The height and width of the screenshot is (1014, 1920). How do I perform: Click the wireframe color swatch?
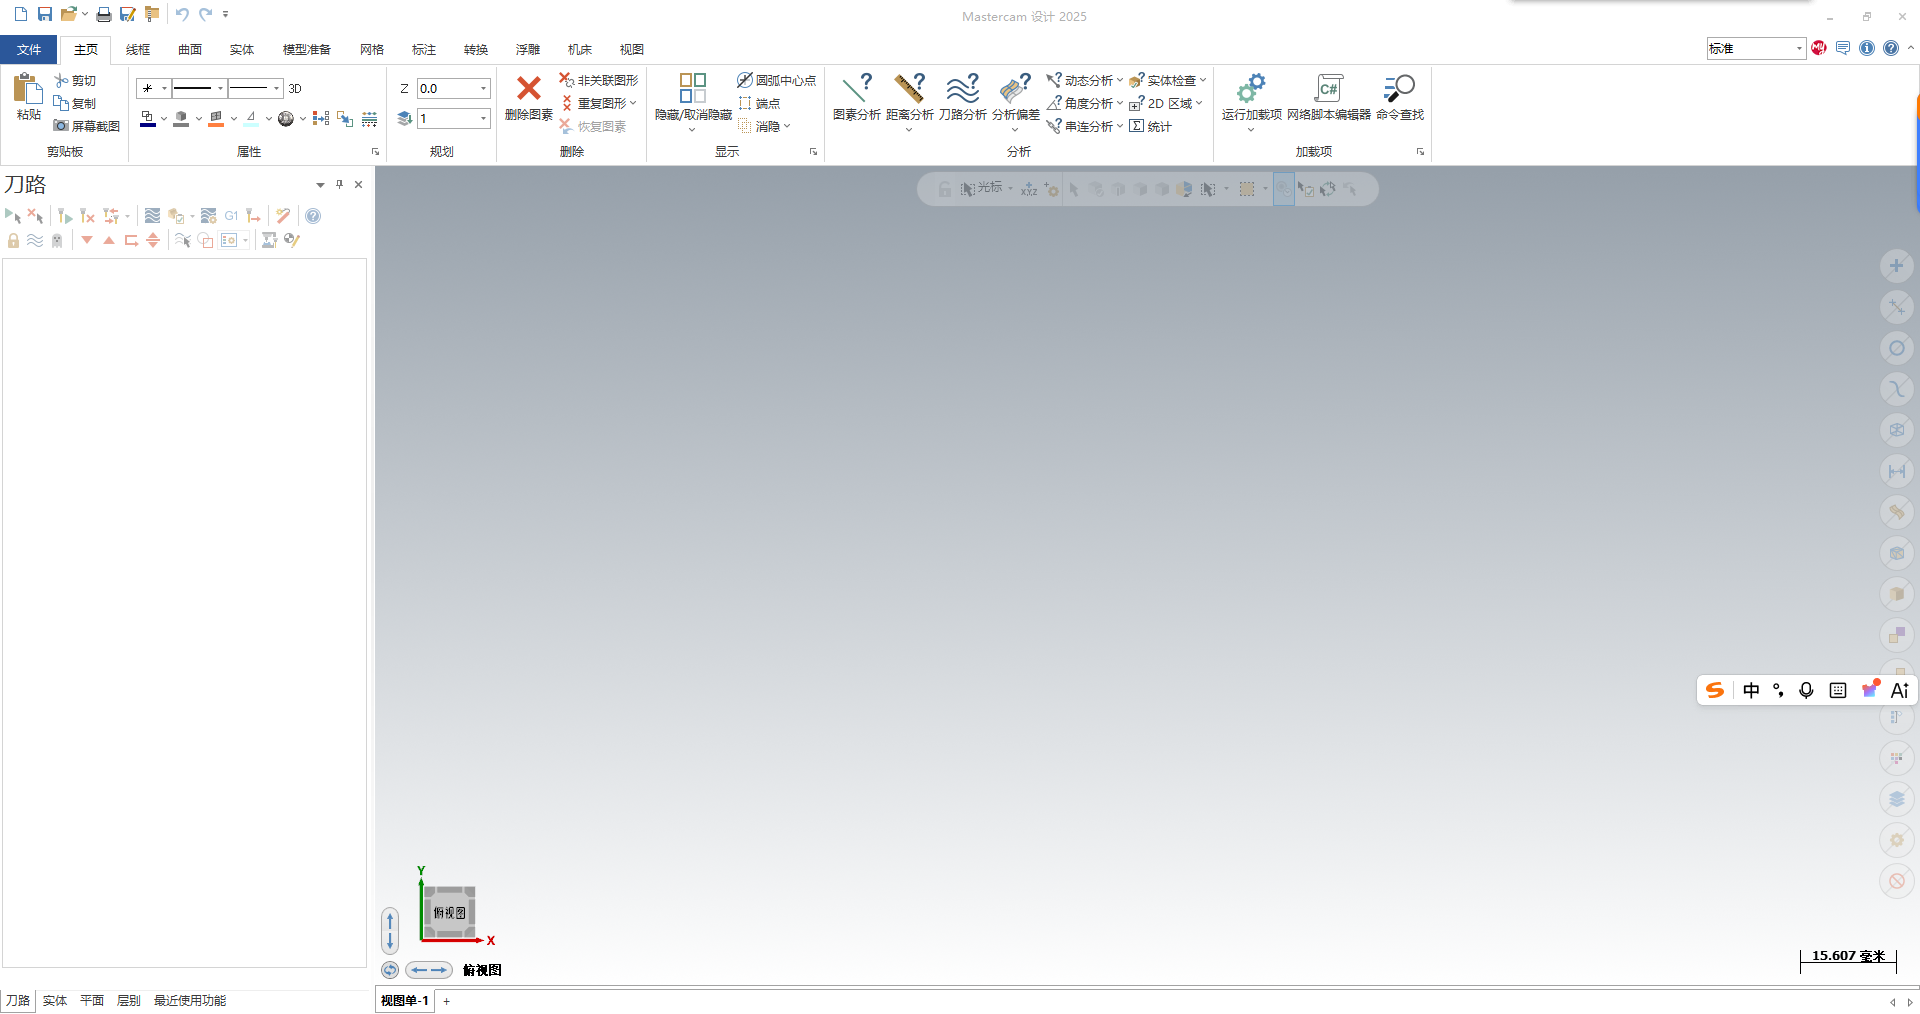point(148,119)
